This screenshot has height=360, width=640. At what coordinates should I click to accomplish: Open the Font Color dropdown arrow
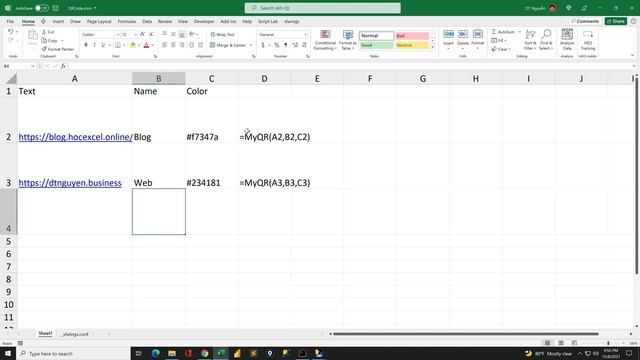pos(153,45)
